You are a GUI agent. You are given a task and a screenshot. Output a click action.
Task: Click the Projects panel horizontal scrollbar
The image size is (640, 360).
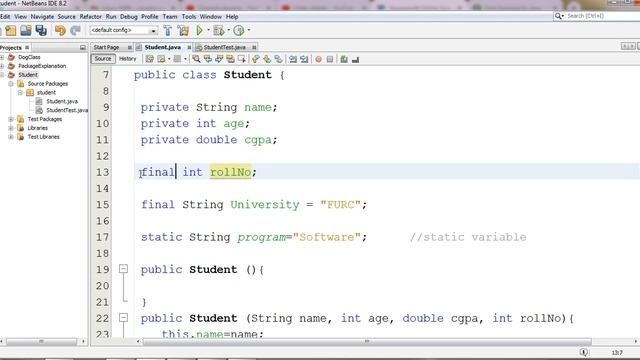point(41,341)
